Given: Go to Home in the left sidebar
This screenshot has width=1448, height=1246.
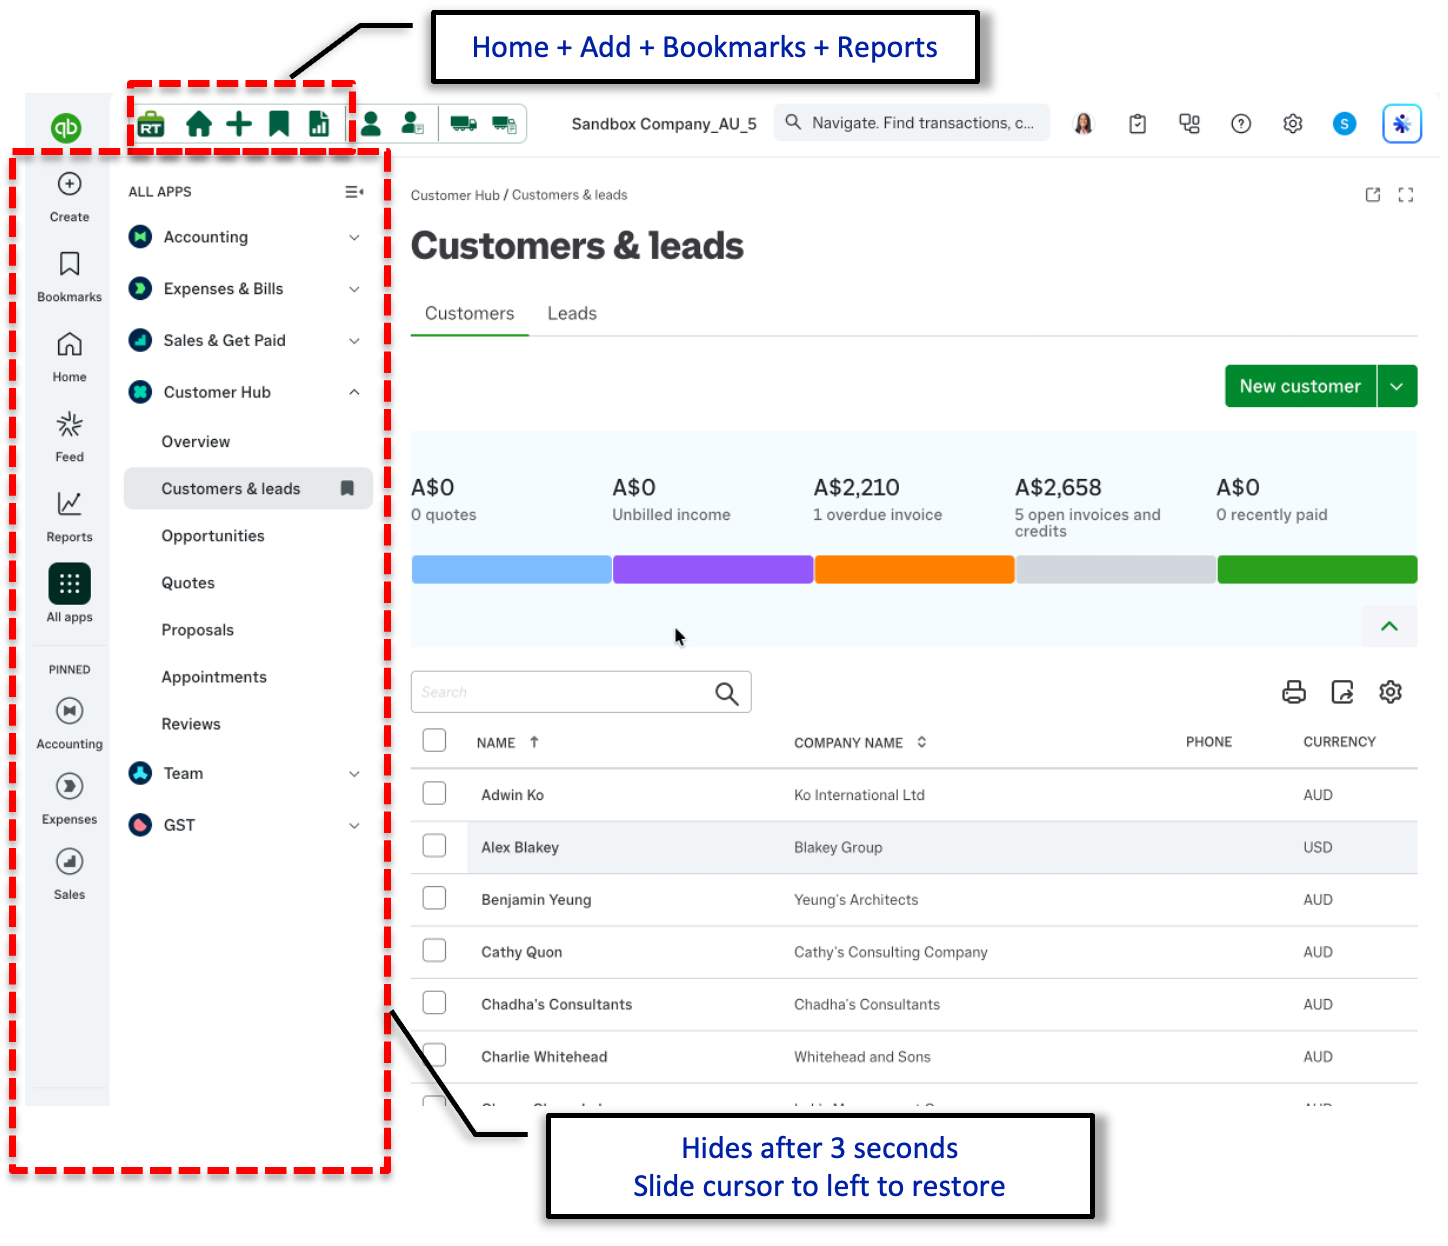Looking at the screenshot, I should [69, 356].
